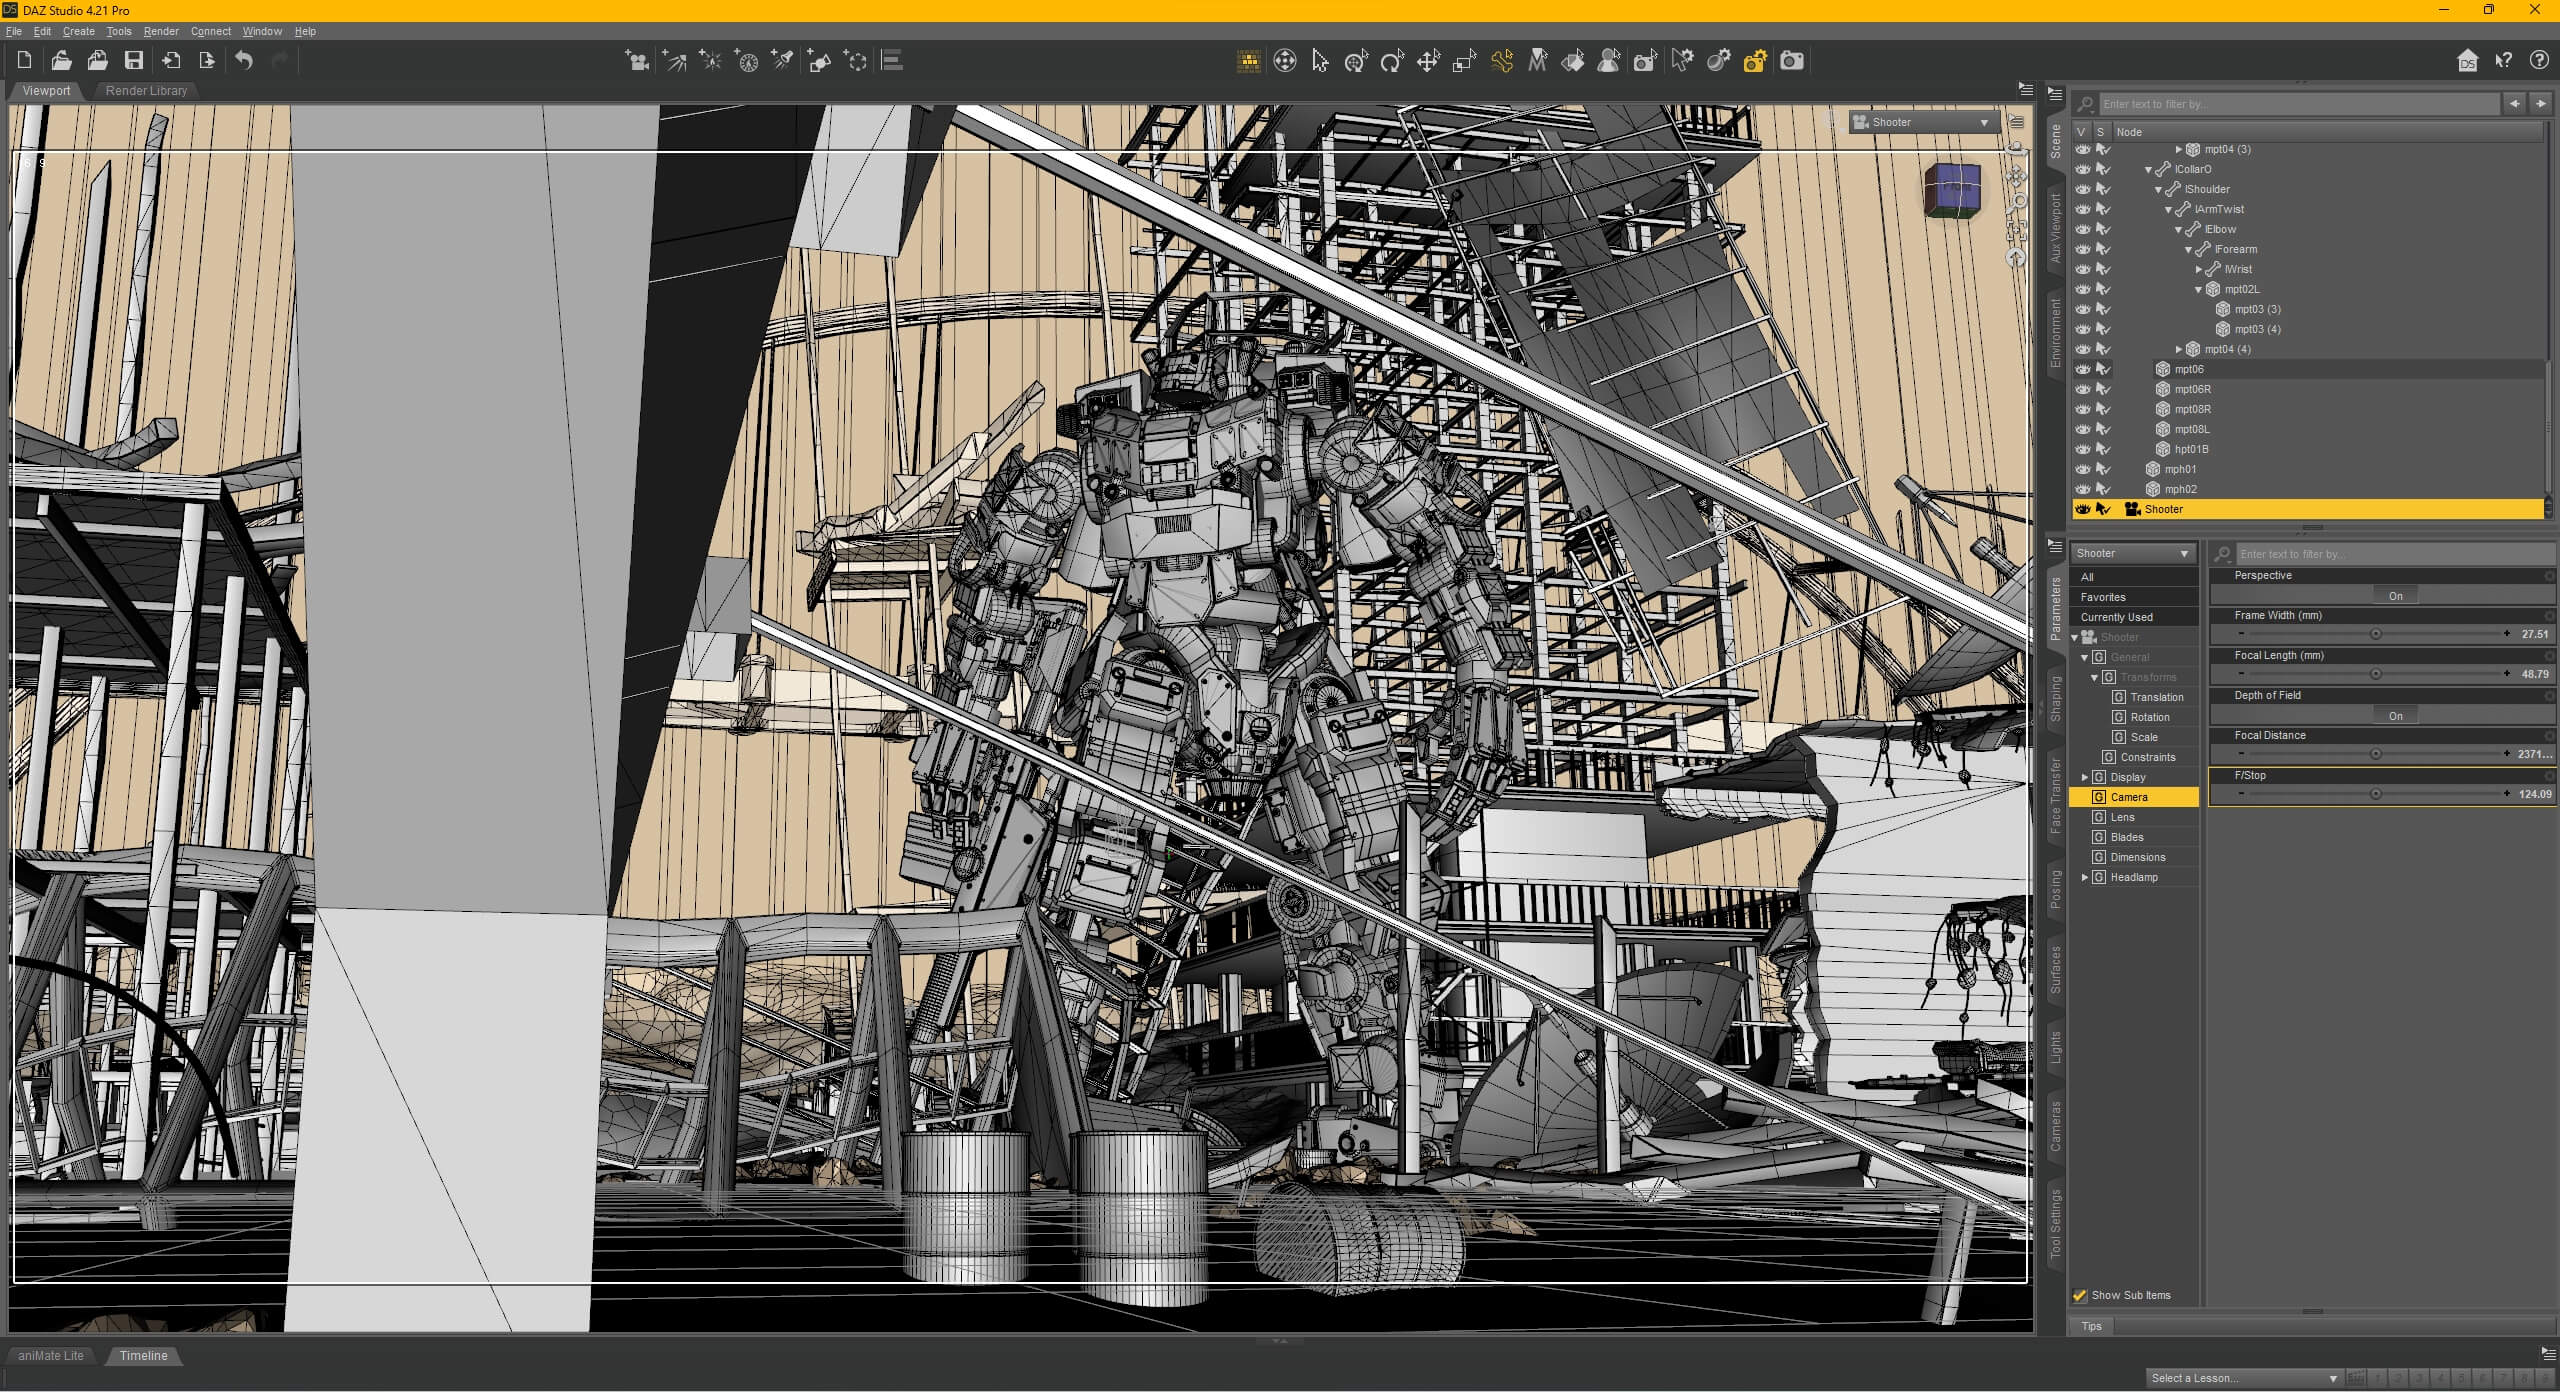Expand the mpt04 (4) tree node
This screenshot has width=2560, height=1392.
2178,349
